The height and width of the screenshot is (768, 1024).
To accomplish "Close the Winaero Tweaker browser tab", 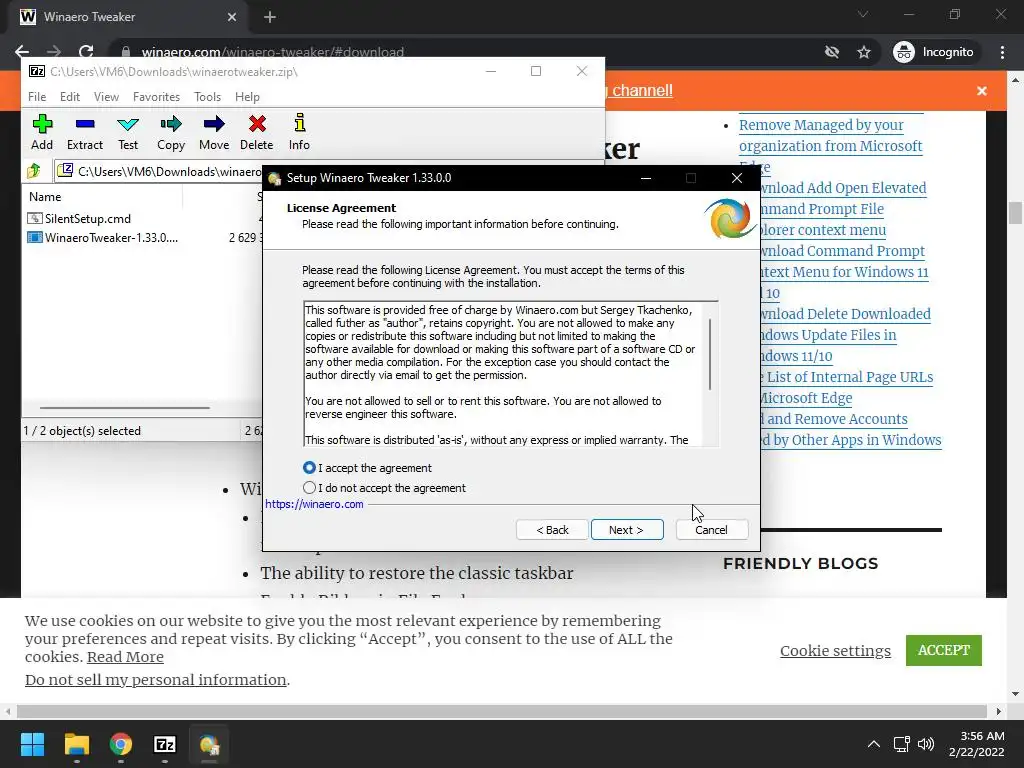I will (x=232, y=17).
